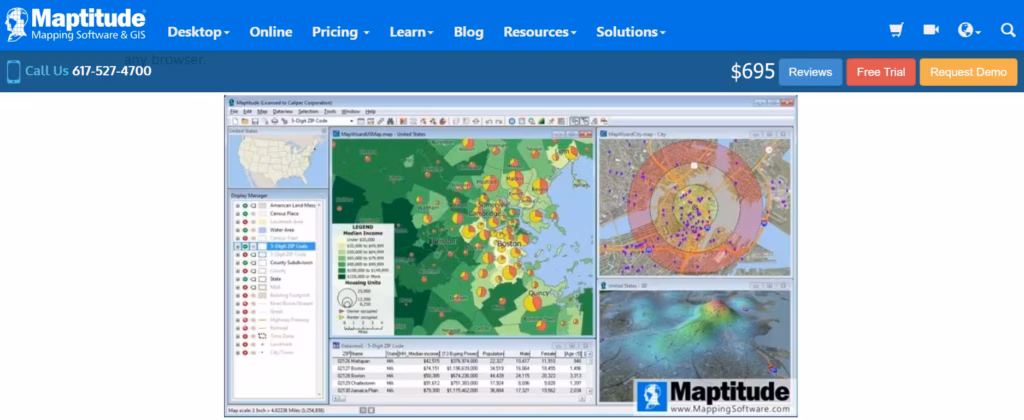
Task: Click the Undo arrow icon in toolbar
Action: pos(489,121)
